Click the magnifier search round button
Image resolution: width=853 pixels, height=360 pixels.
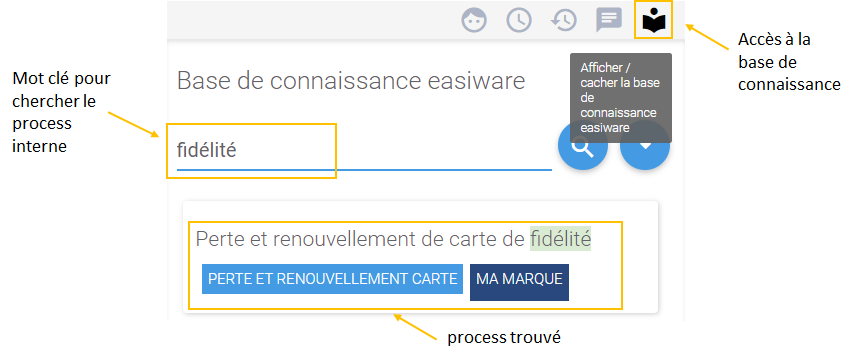point(583,146)
